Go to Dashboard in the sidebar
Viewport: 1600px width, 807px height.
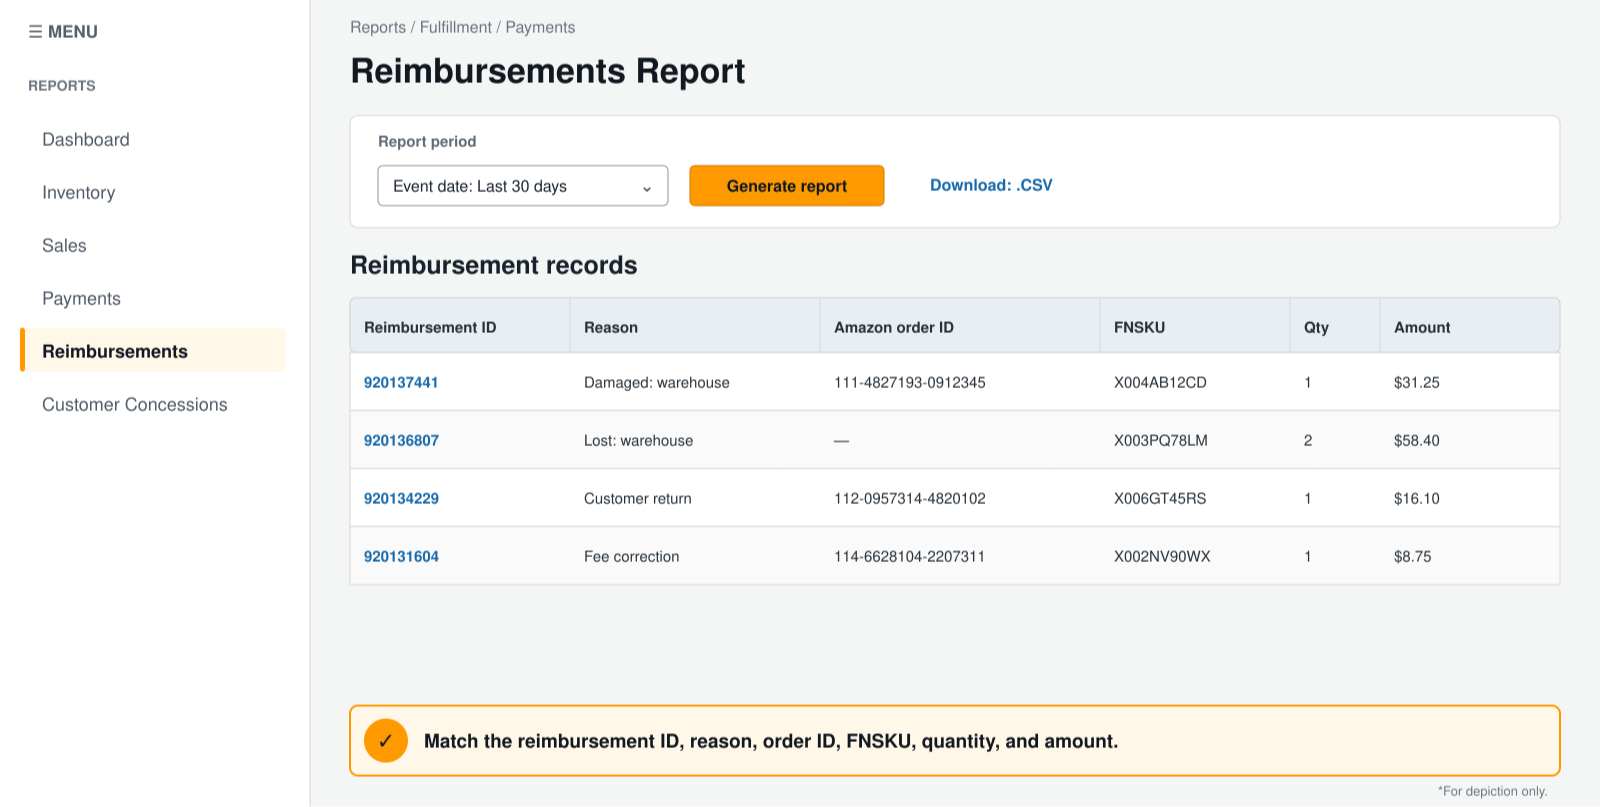(x=86, y=140)
